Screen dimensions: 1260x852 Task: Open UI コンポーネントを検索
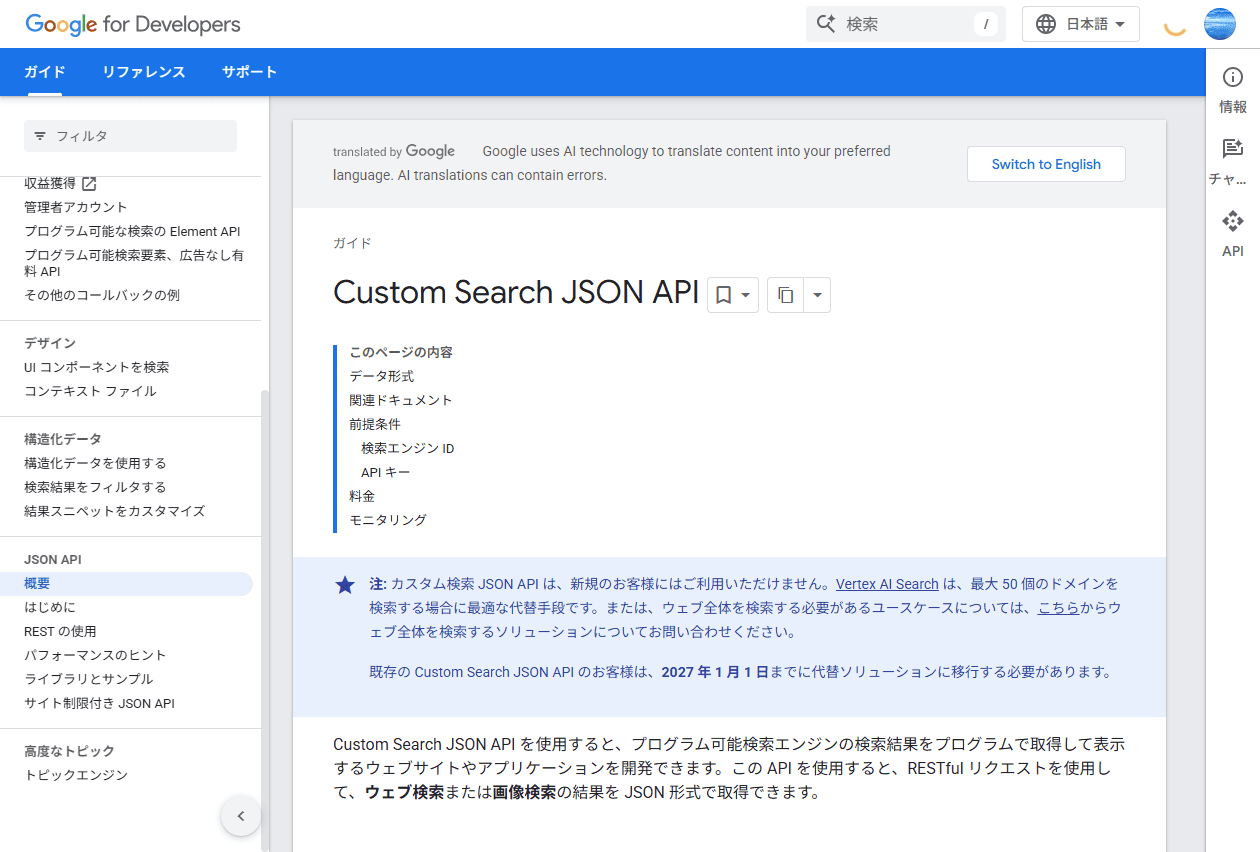click(x=97, y=367)
